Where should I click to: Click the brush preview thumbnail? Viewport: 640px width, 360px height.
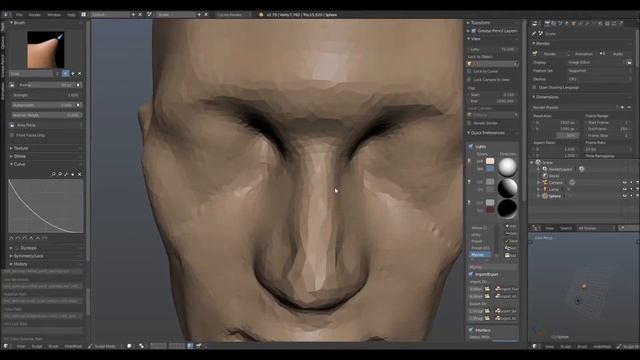(x=45, y=50)
